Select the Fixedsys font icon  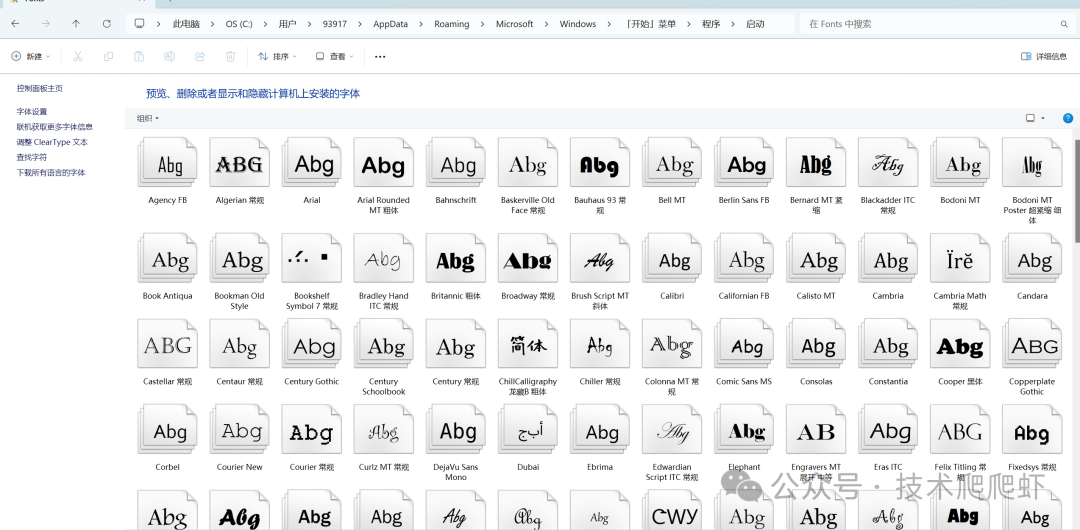1032,430
